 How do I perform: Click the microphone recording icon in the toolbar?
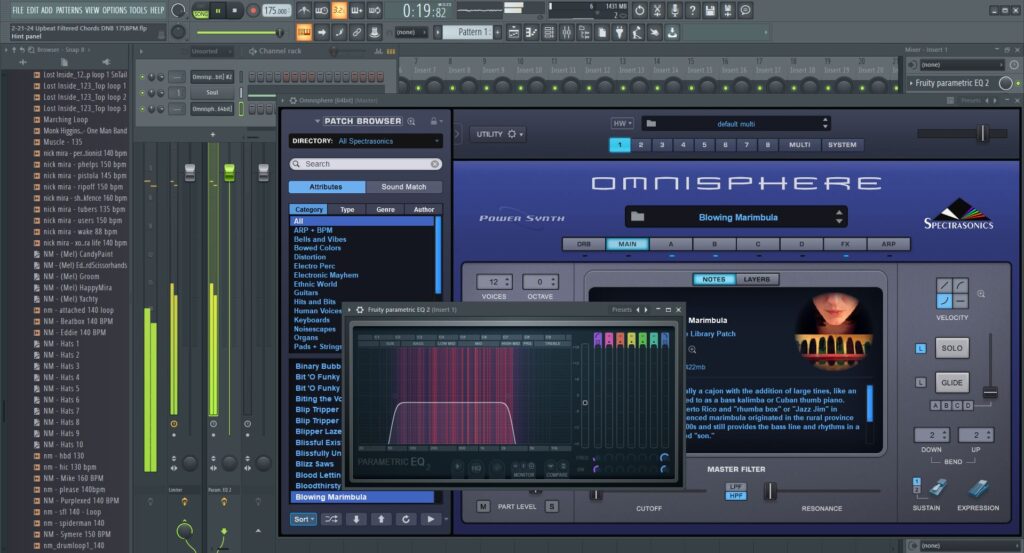(675, 10)
